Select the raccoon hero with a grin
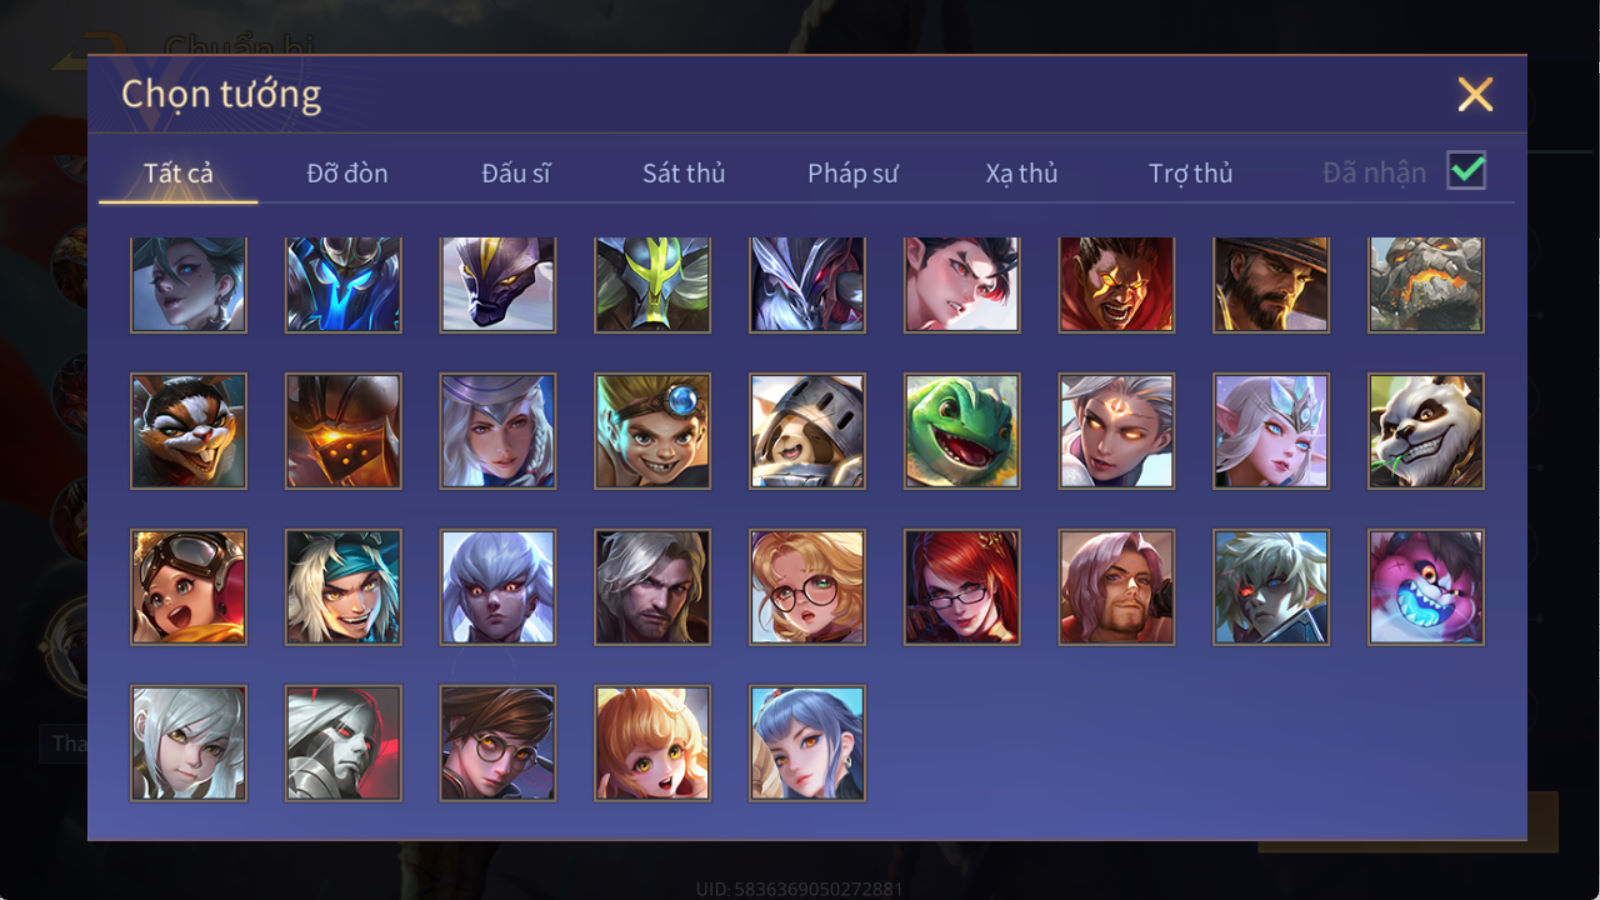Viewport: 1600px width, 900px height. tap(188, 431)
